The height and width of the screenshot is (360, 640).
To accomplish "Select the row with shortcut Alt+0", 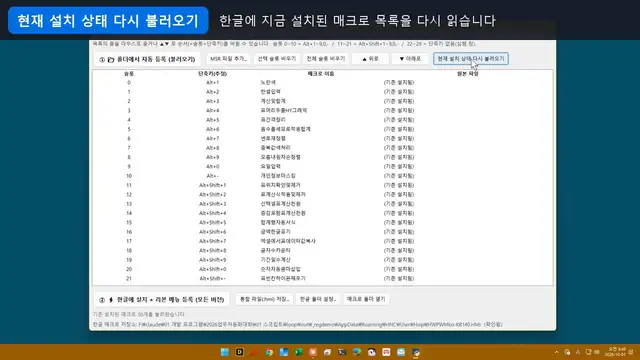I will coord(322,167).
